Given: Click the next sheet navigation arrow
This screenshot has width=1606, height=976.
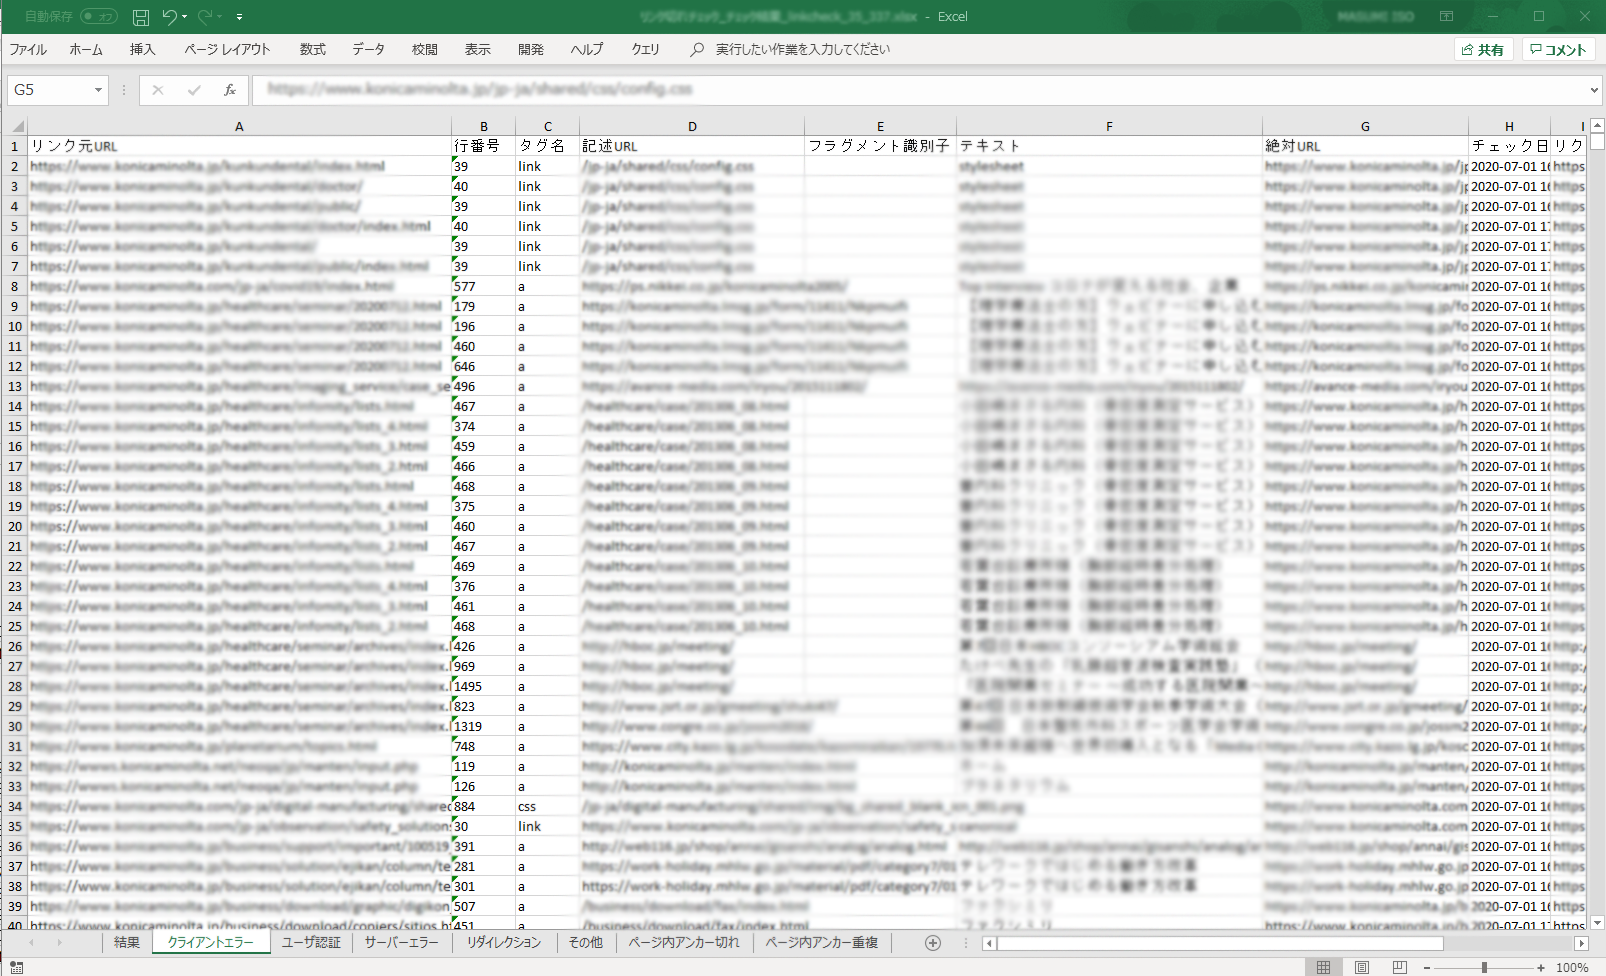Looking at the screenshot, I should coord(59,943).
